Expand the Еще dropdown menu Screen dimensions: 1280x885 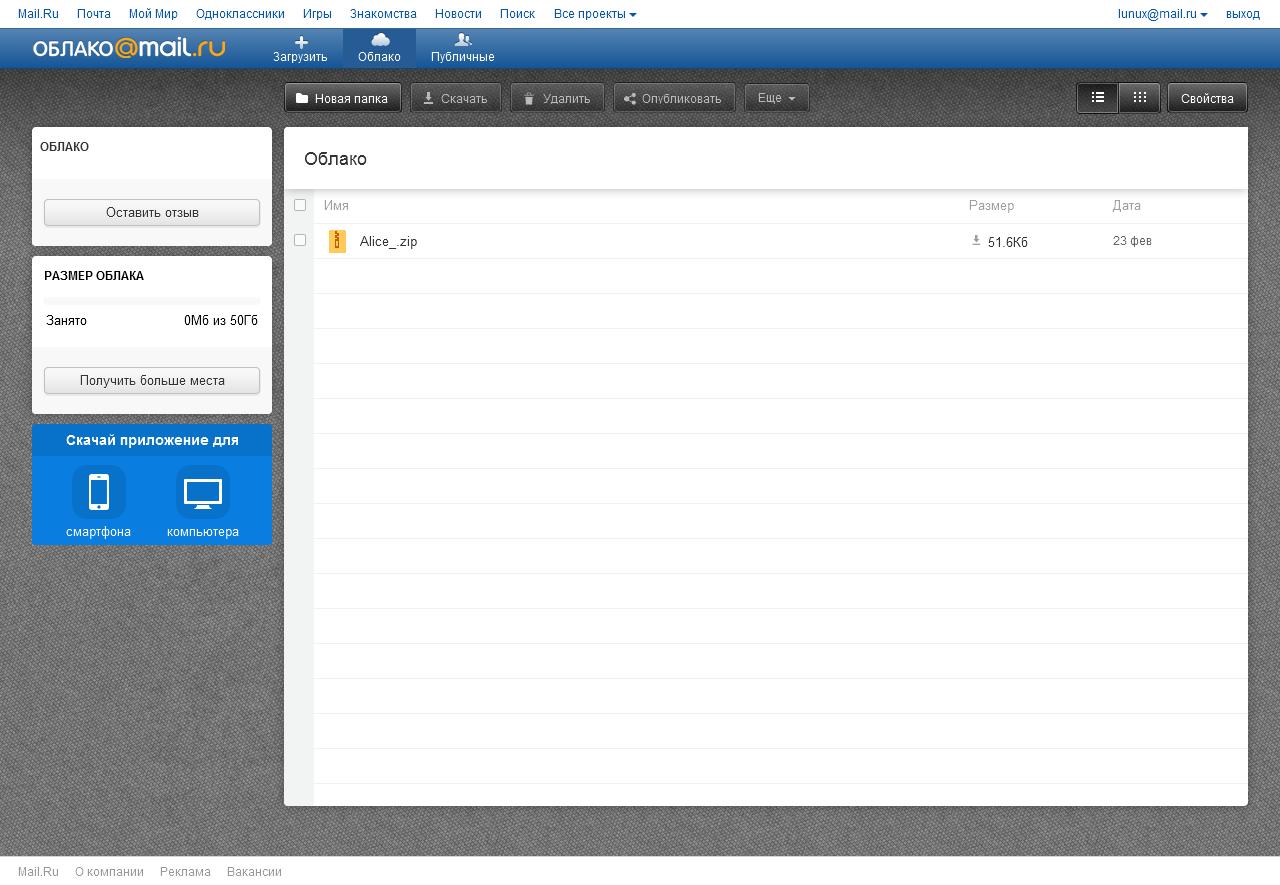coord(776,98)
